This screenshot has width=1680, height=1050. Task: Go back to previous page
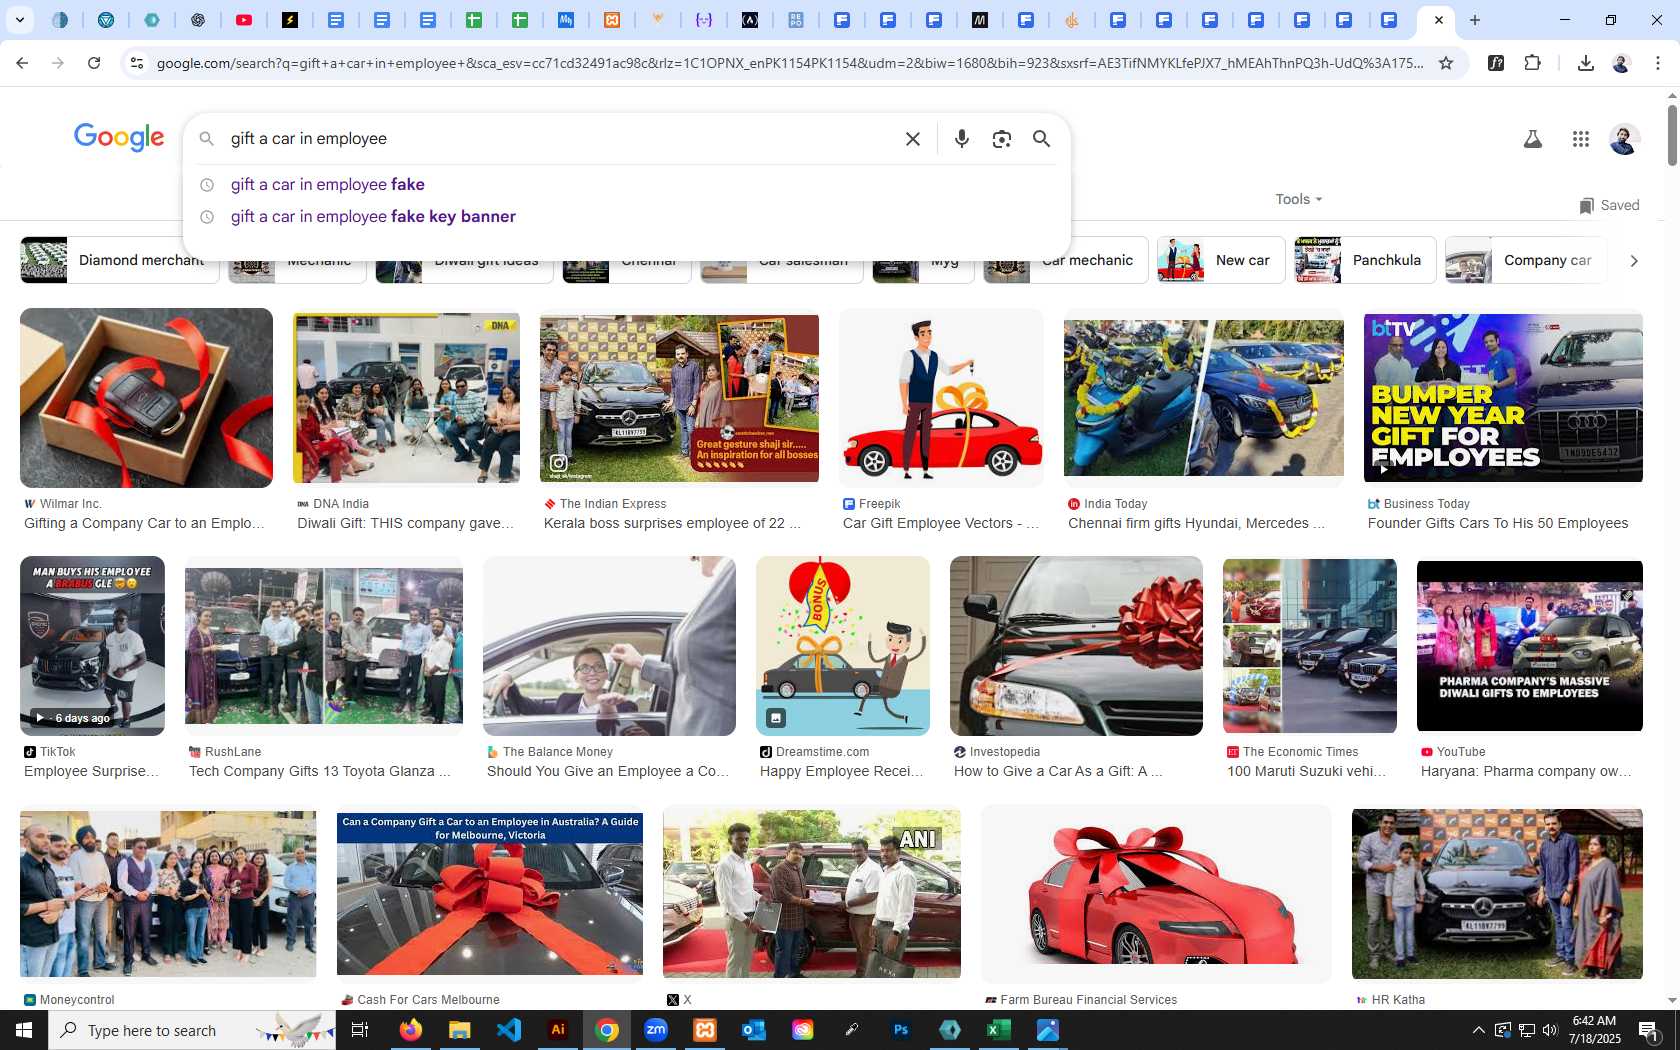point(22,63)
